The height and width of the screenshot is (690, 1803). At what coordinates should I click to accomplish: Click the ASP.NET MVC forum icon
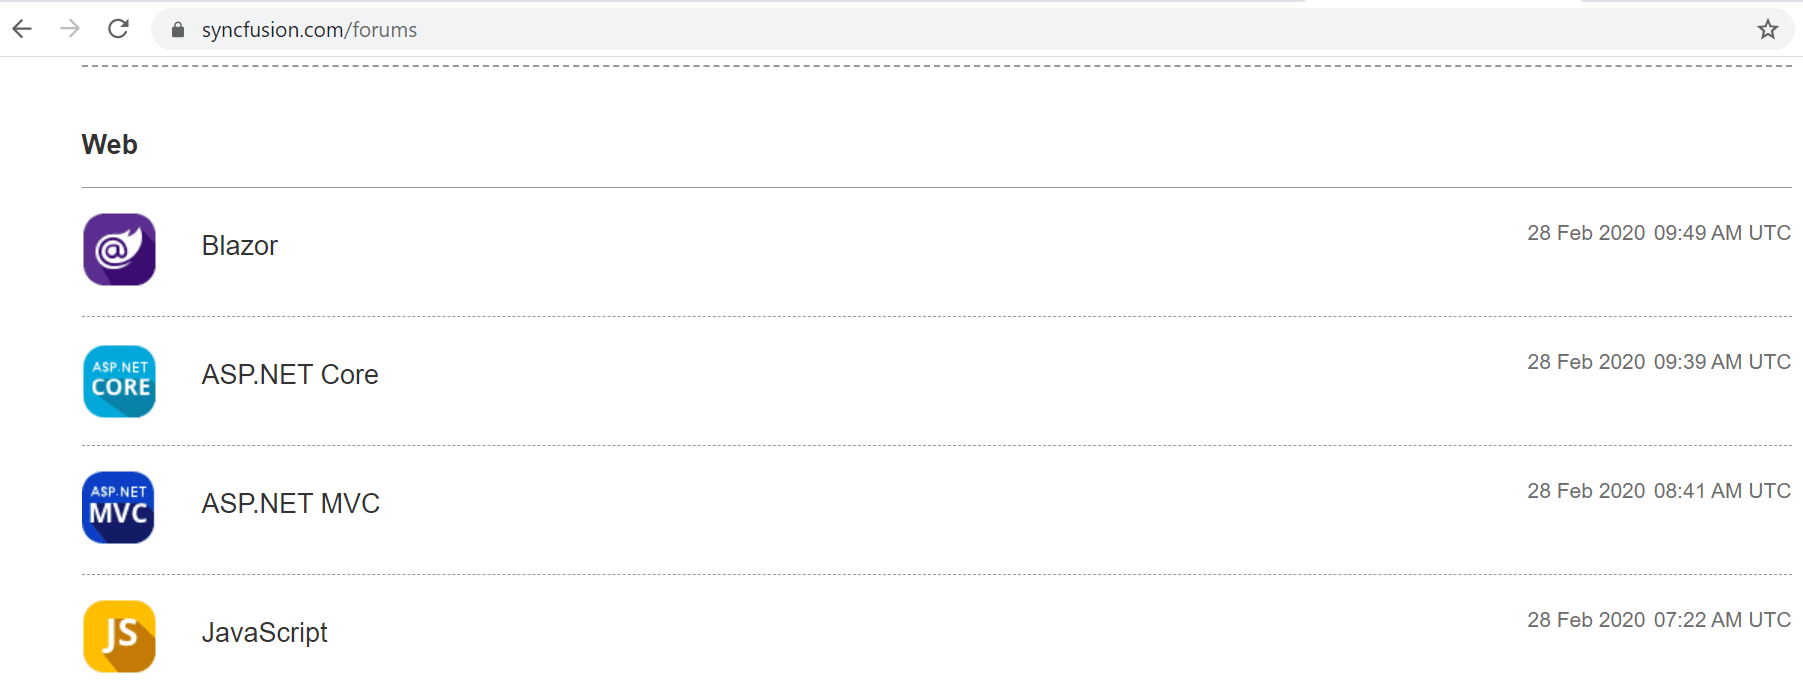118,507
